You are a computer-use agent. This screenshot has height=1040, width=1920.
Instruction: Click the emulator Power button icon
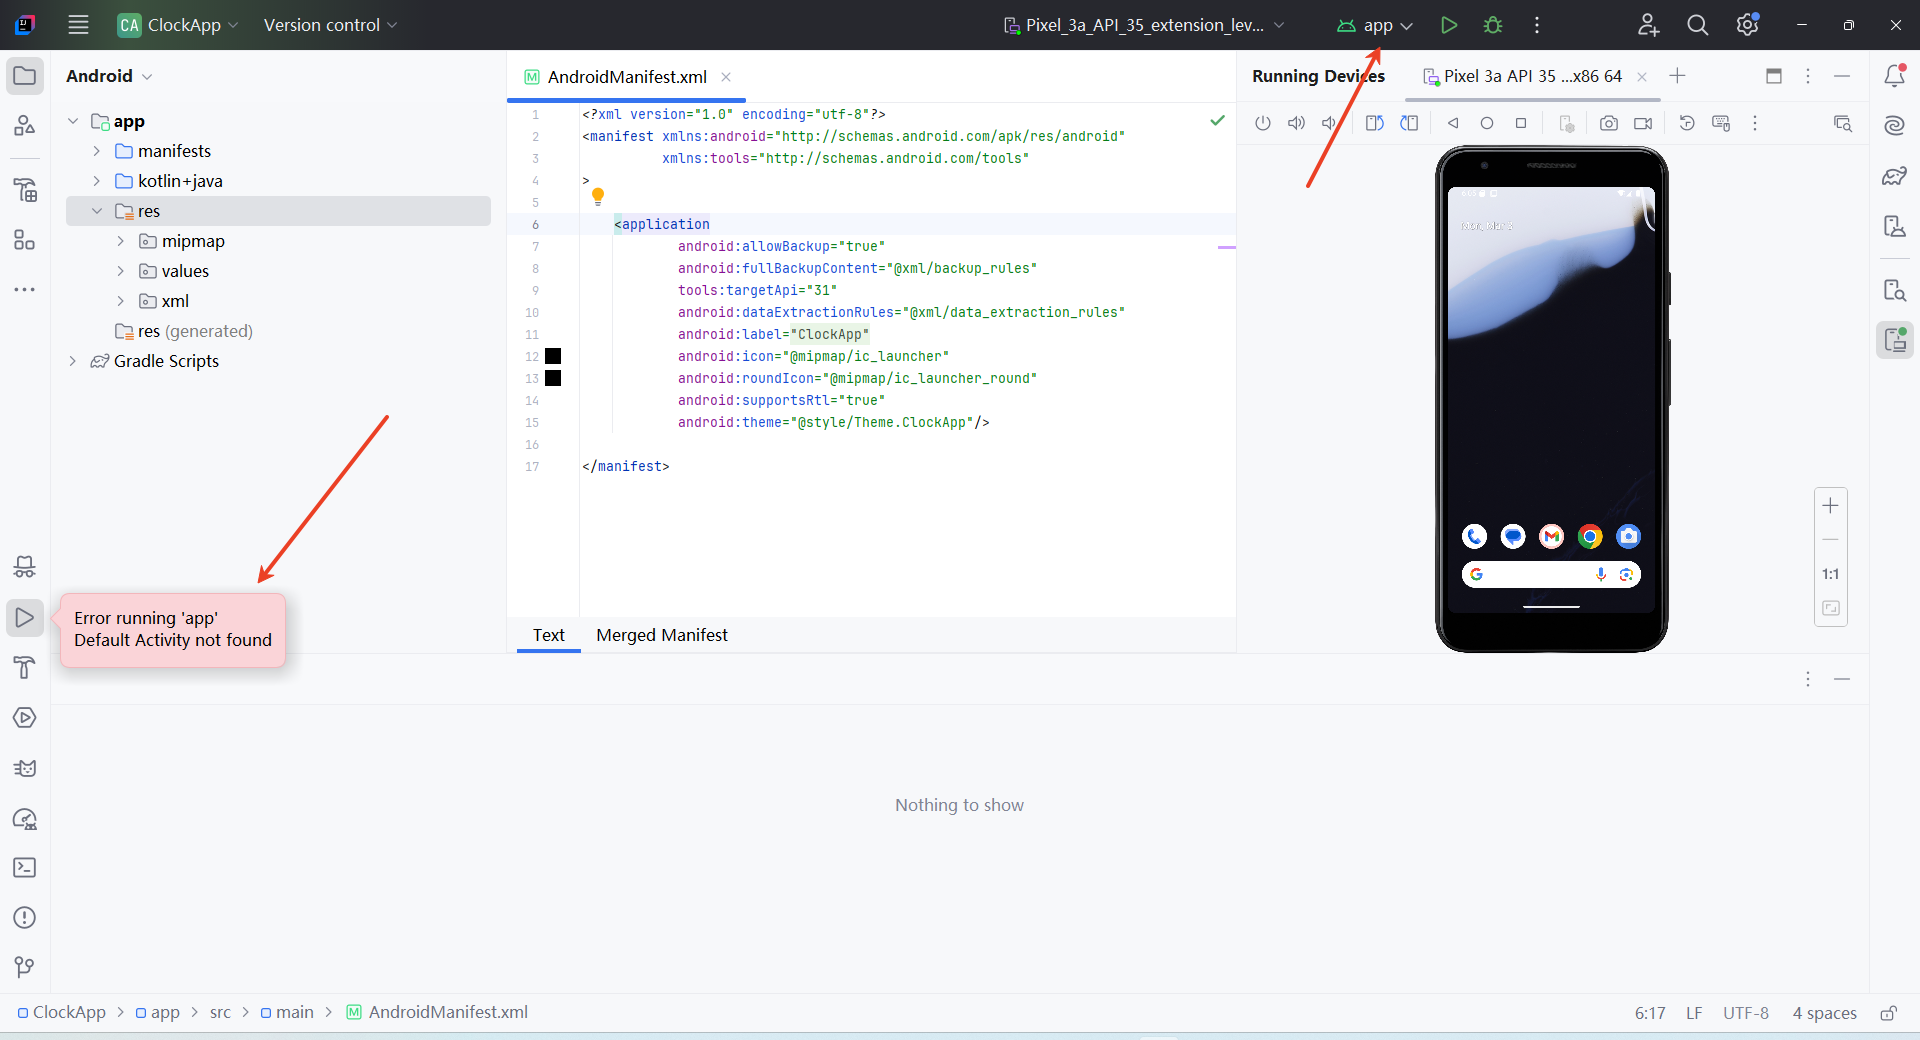click(1263, 123)
